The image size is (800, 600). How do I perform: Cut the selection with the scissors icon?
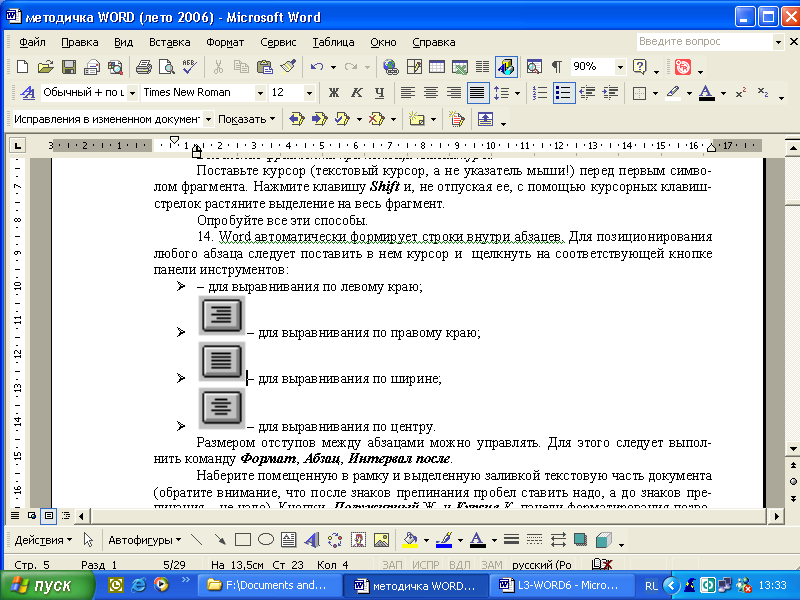coord(218,67)
